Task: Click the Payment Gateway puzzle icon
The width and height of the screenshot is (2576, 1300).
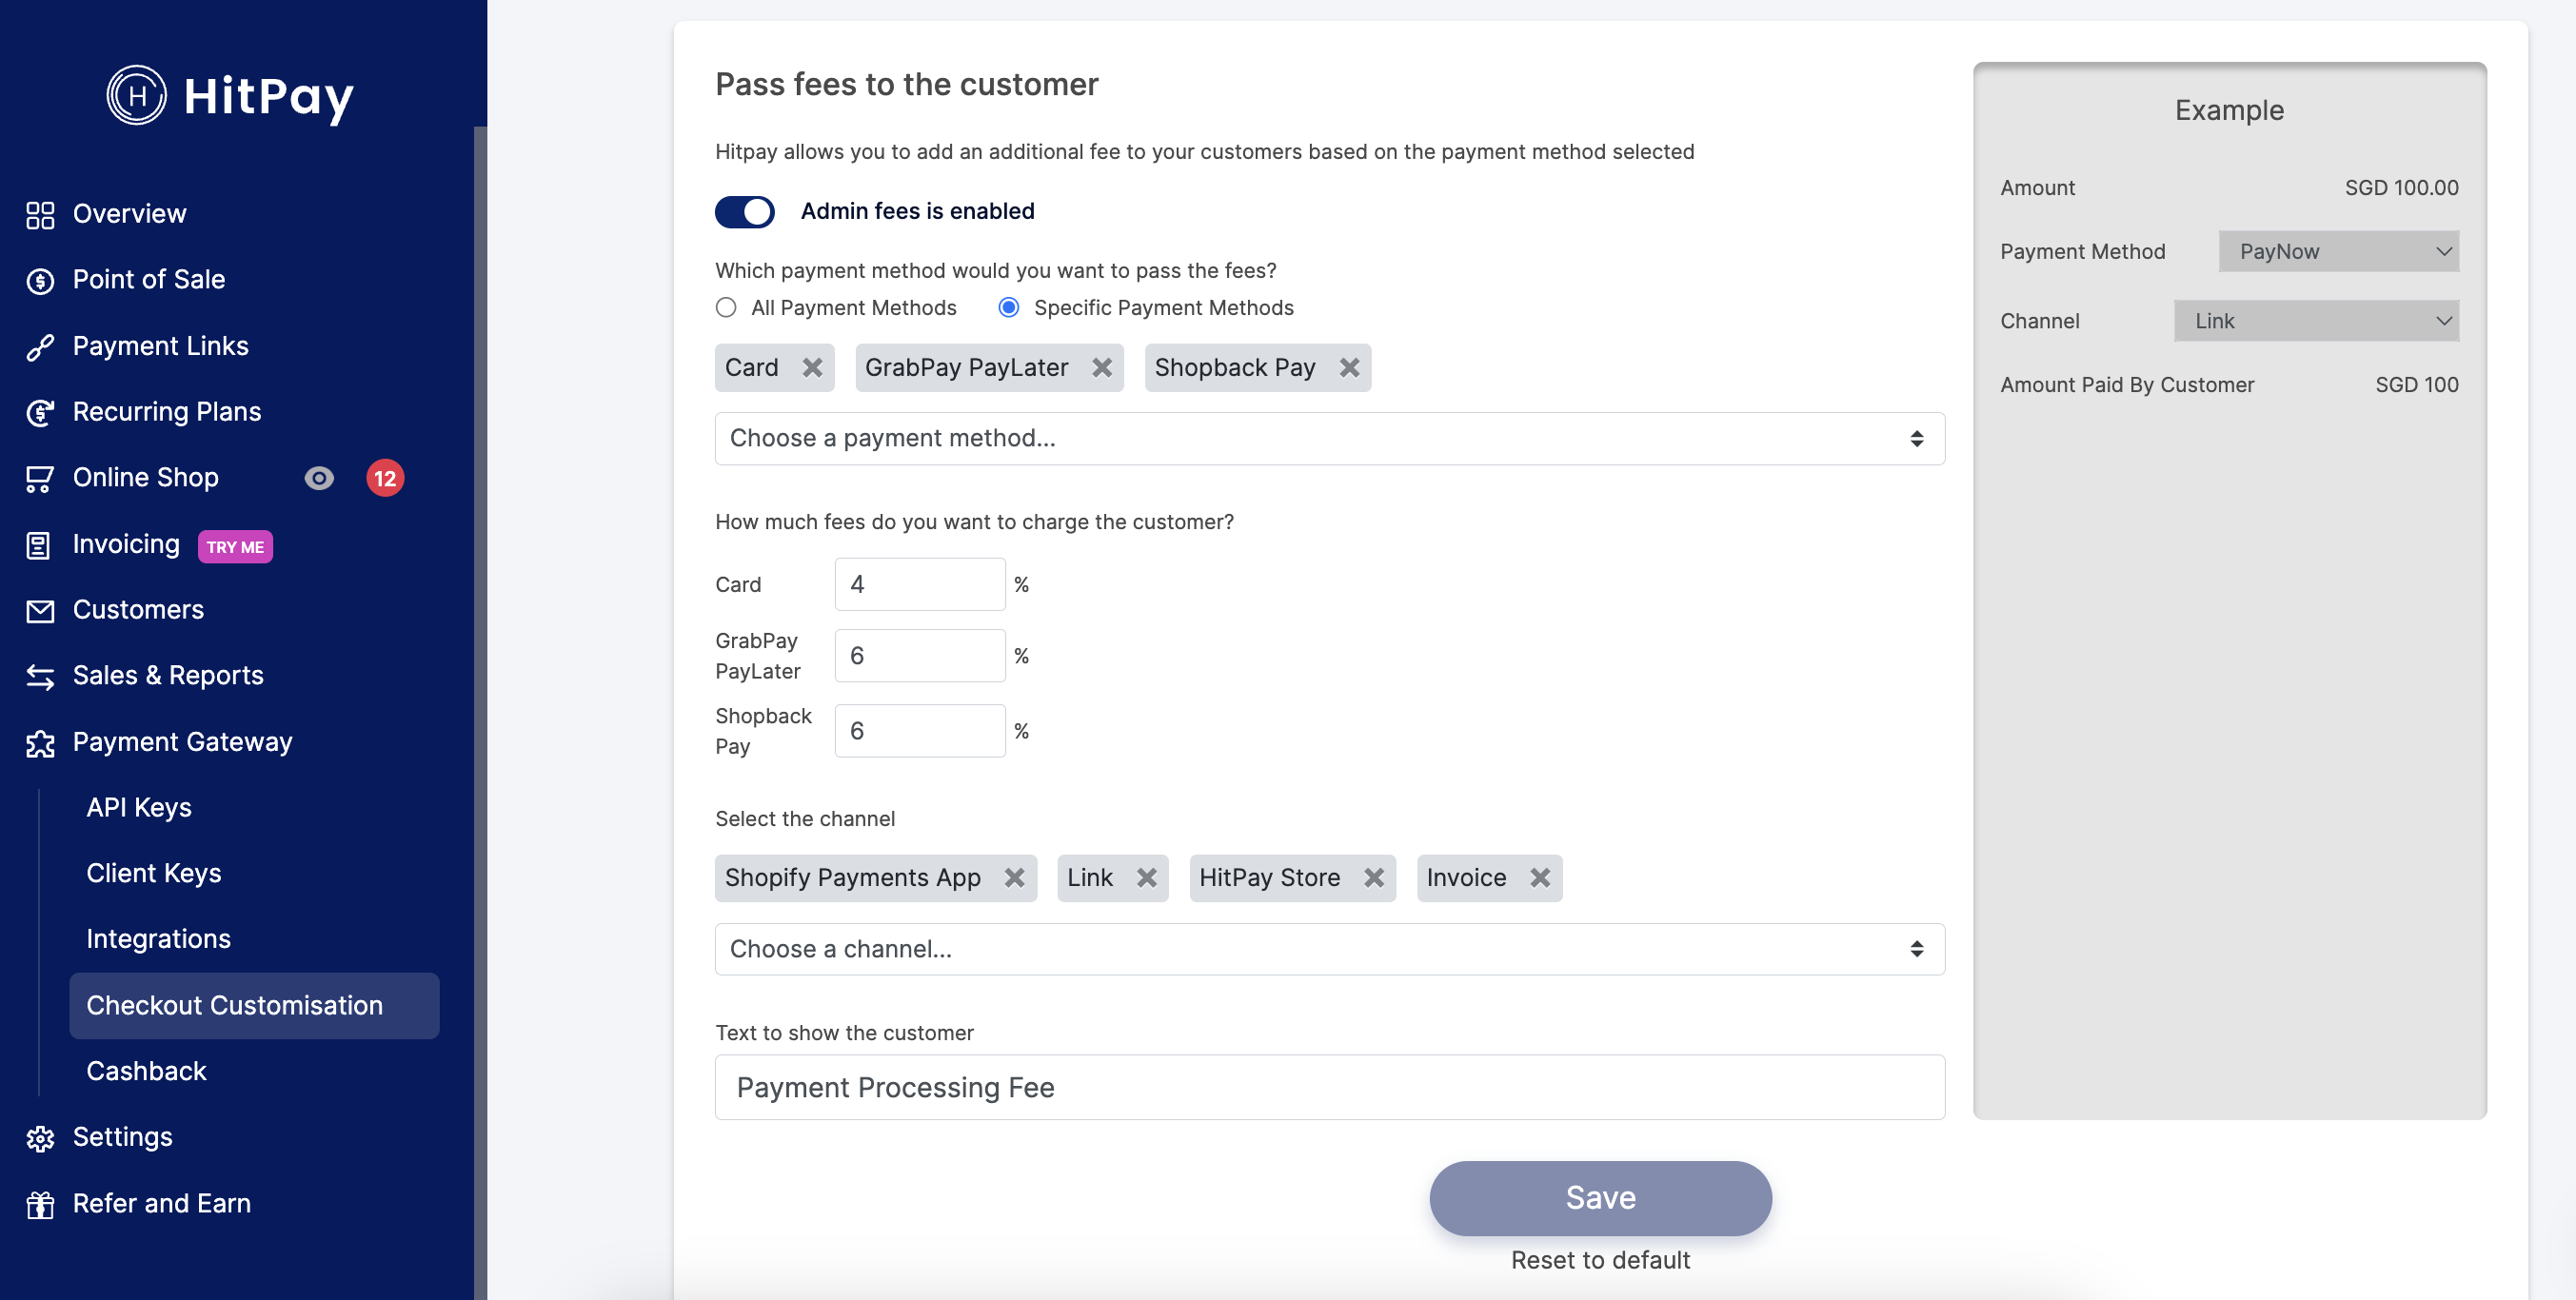Action: point(40,743)
